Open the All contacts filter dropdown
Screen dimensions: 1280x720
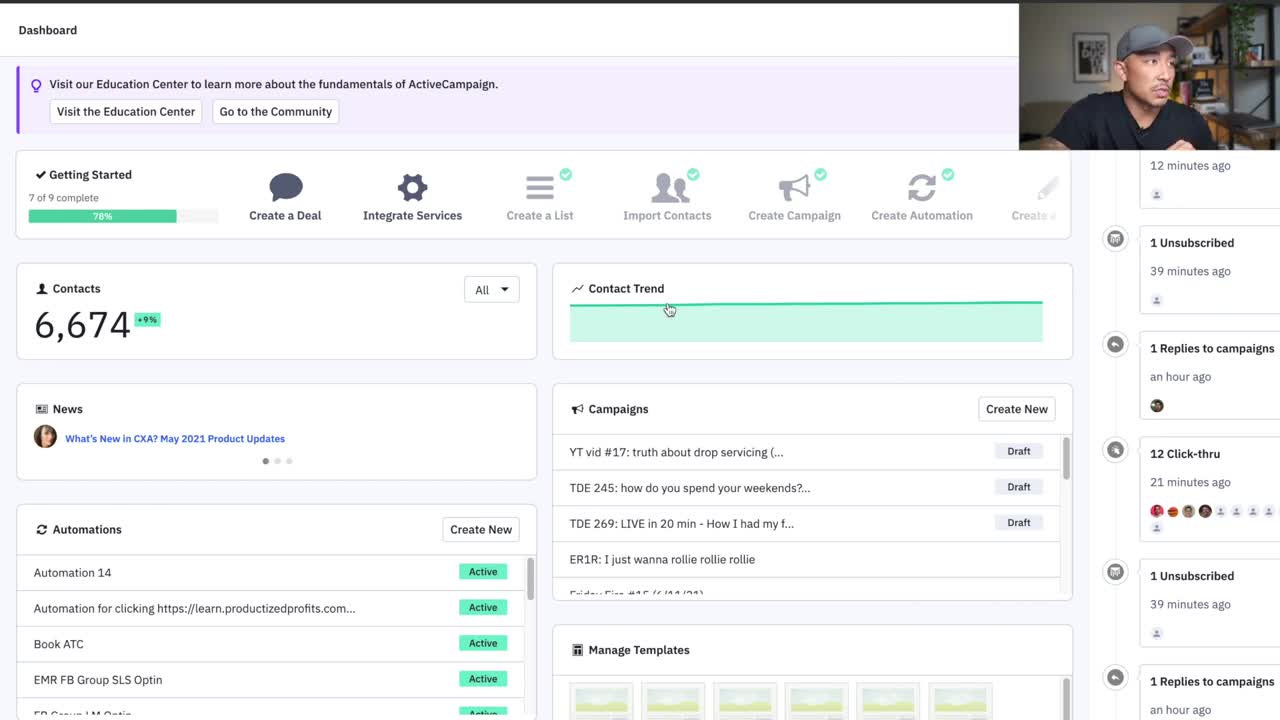point(492,290)
